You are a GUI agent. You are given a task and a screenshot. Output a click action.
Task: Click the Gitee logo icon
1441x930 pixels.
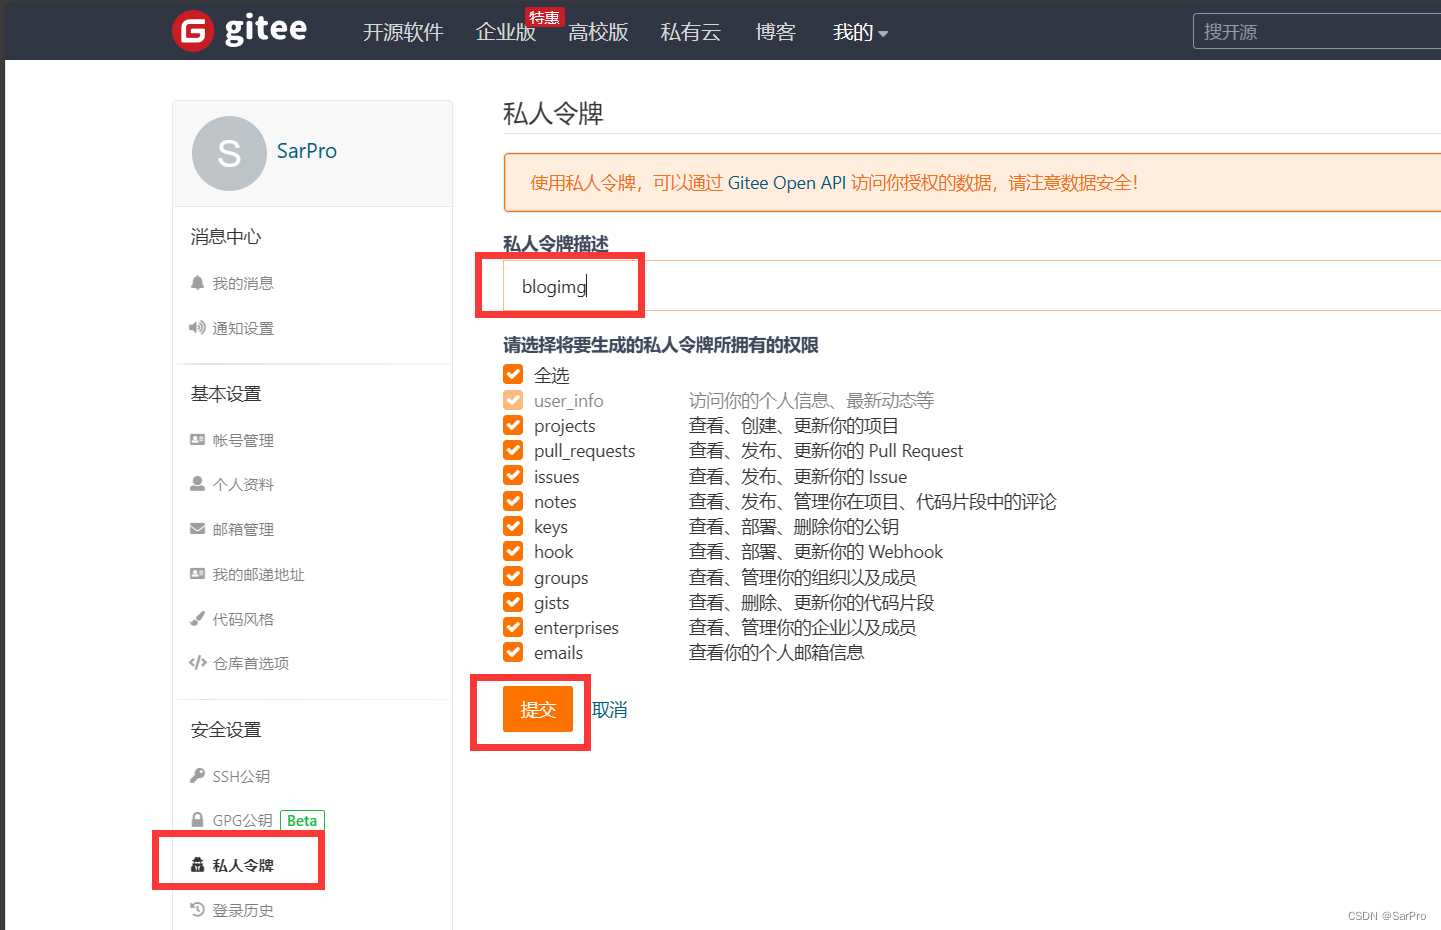click(x=191, y=29)
